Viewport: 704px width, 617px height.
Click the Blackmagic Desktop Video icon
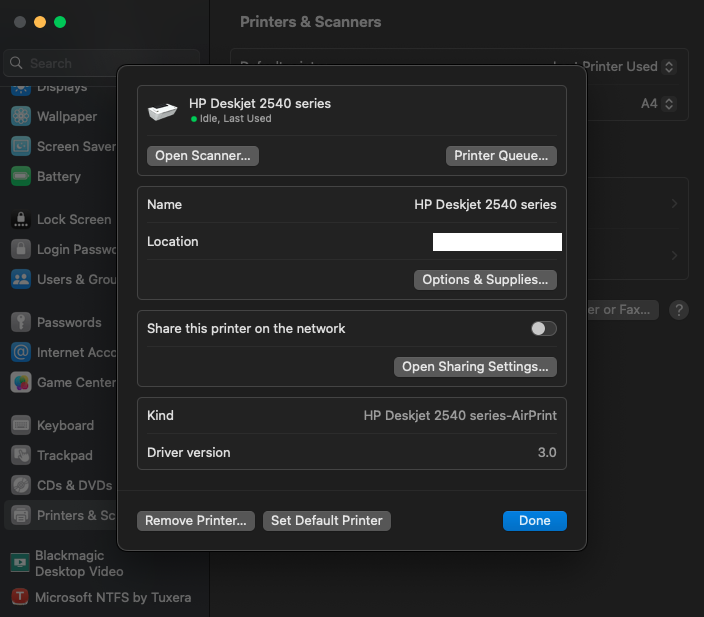click(21, 563)
